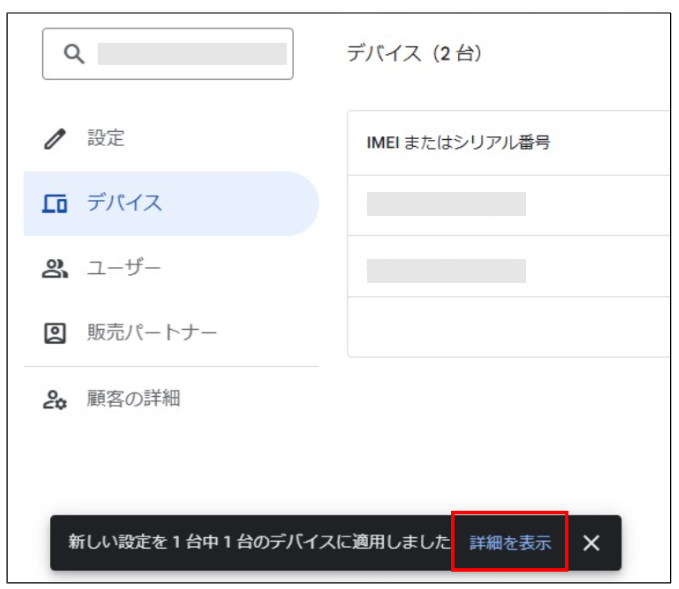
Task: Click the 詳細を表示 link
Action: tap(510, 543)
